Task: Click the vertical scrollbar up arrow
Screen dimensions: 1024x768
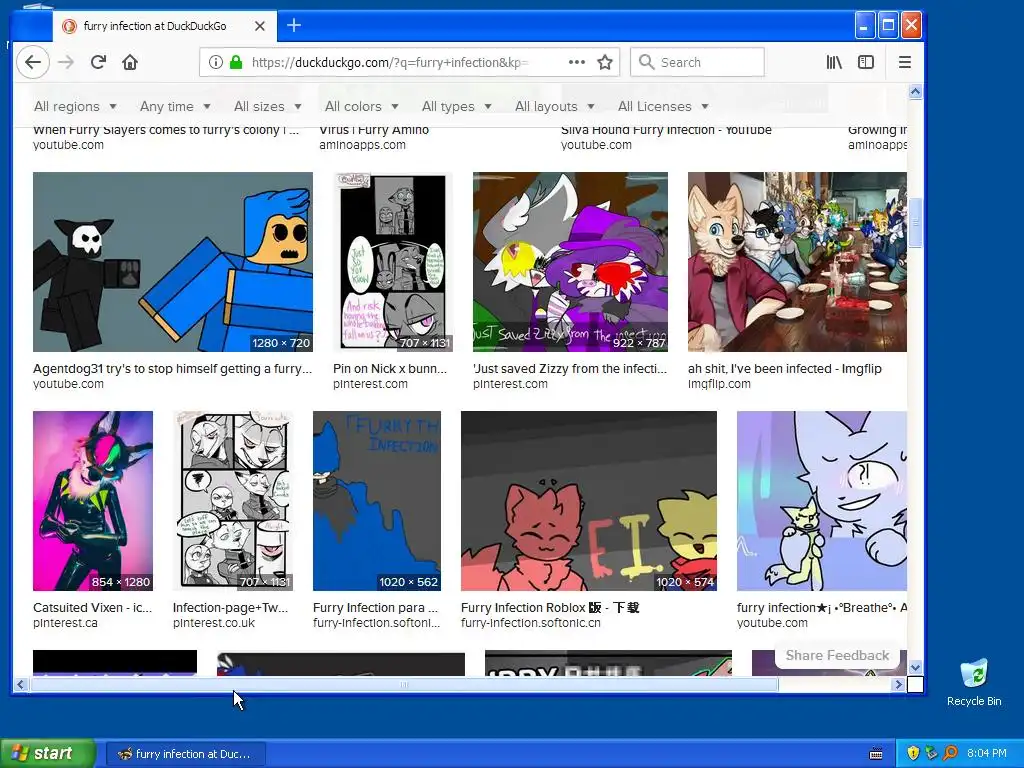Action: point(916,91)
